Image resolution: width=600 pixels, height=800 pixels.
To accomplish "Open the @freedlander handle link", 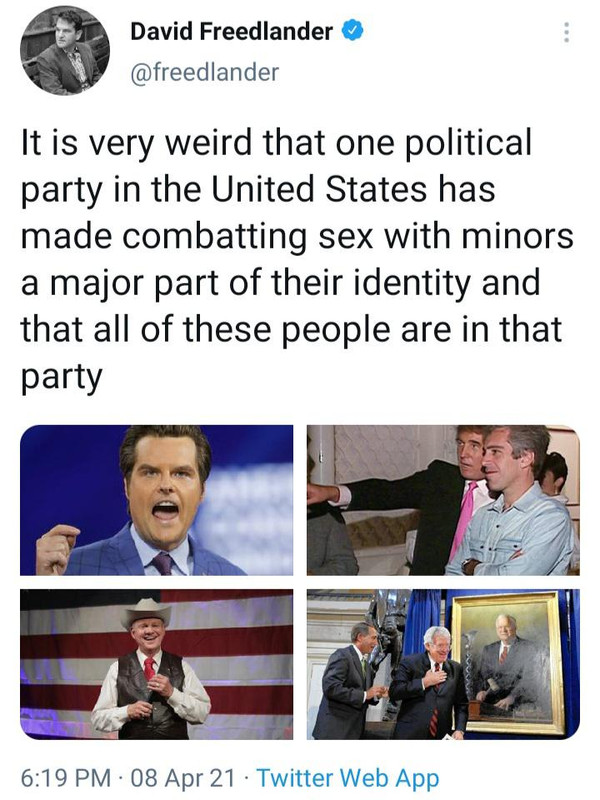I will click(205, 72).
